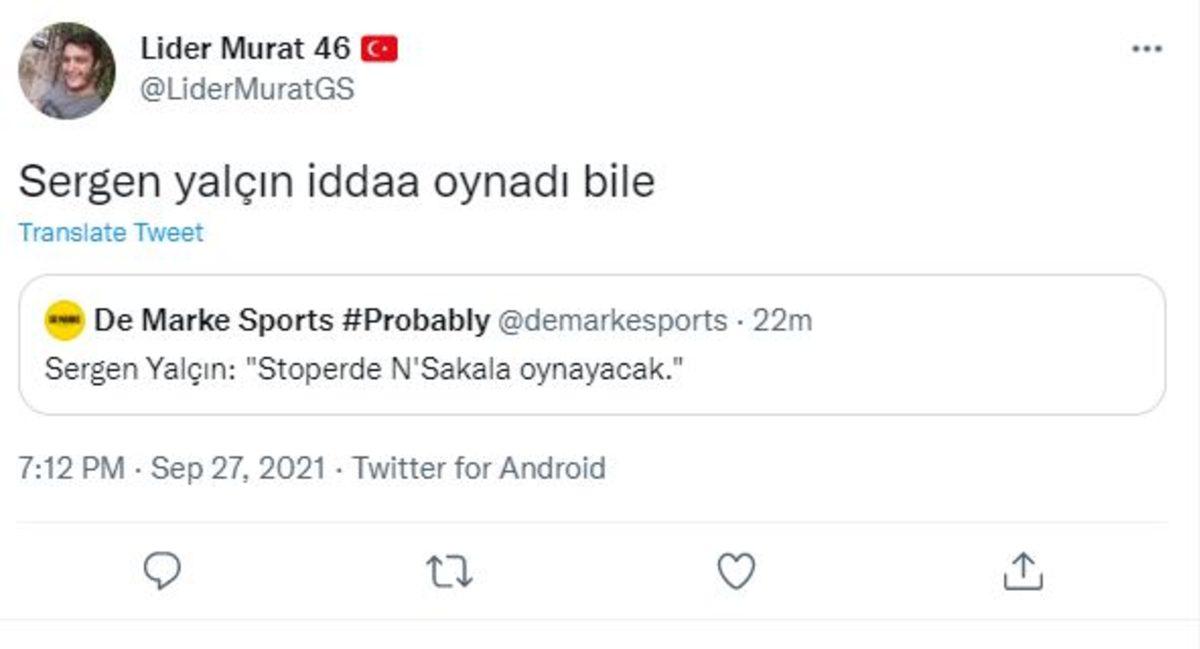This screenshot has height=649, width=1200.
Task: Click the 7:12 PM tweet time
Action: (x=71, y=468)
